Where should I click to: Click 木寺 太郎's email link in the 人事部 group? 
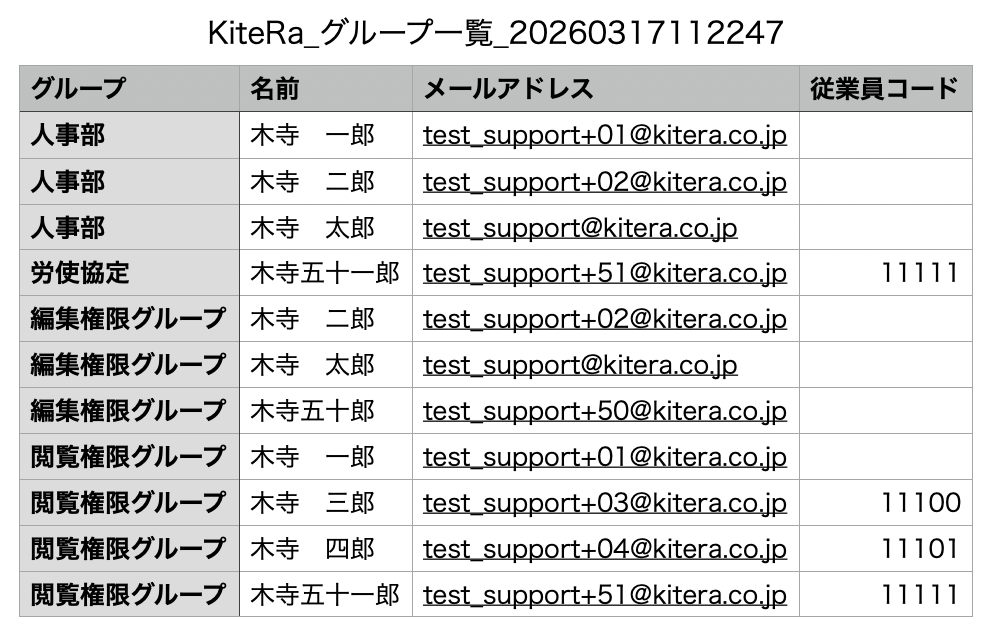[x=580, y=227]
